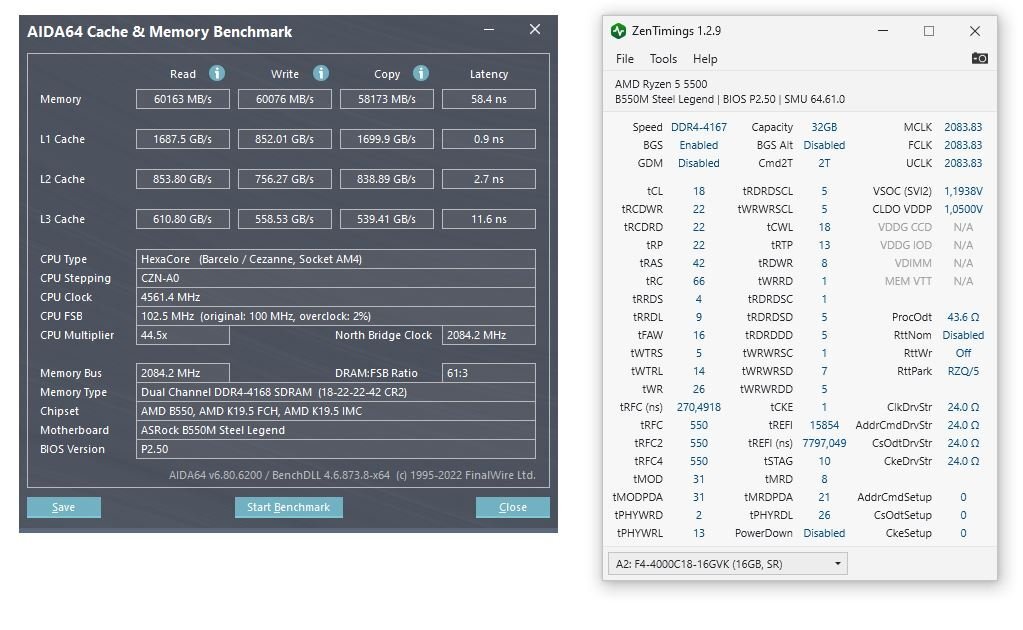Open the Help menu in ZenTimings
The width and height of the screenshot is (1023, 630).
click(x=705, y=59)
